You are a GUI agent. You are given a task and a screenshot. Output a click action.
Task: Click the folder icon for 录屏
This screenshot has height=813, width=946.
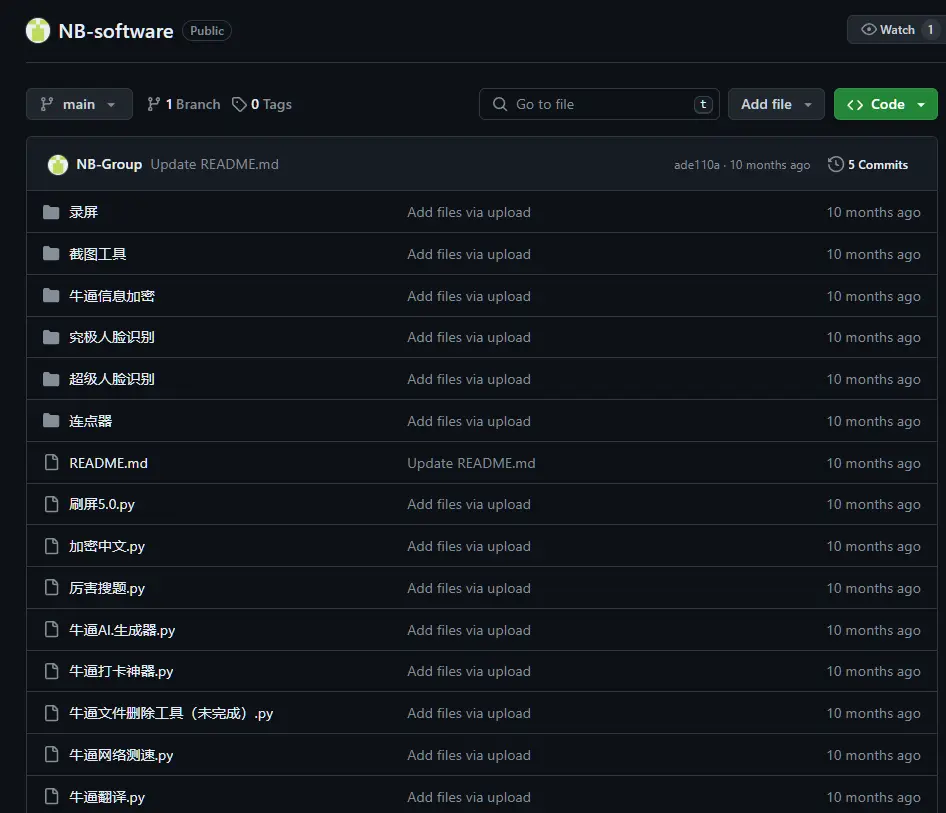pyautogui.click(x=51, y=212)
